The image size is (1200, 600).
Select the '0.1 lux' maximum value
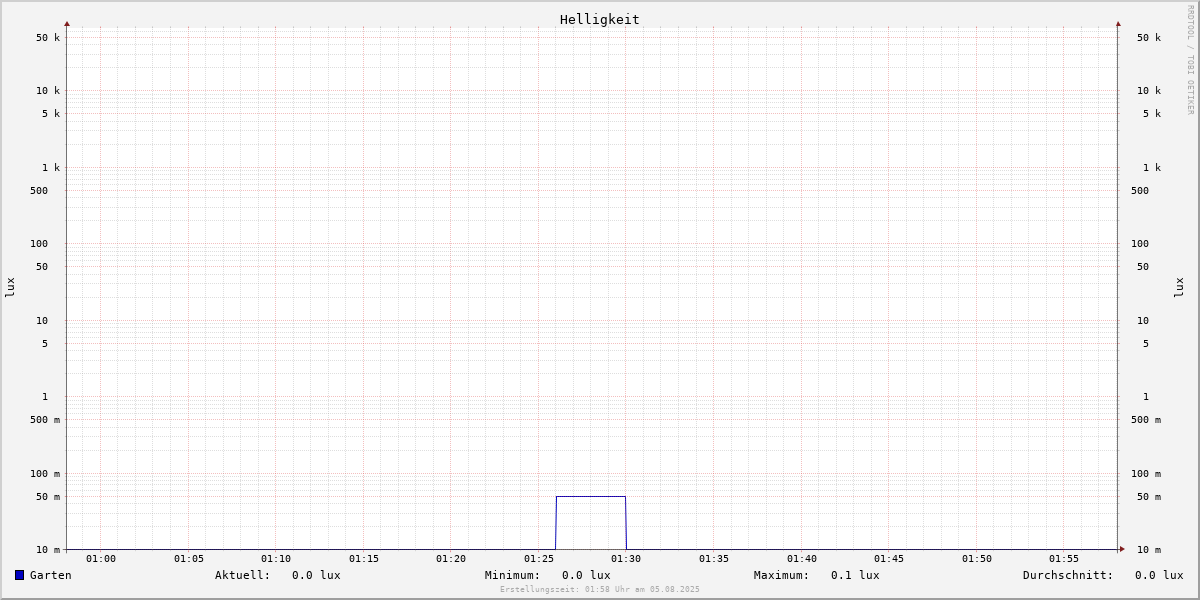click(855, 575)
